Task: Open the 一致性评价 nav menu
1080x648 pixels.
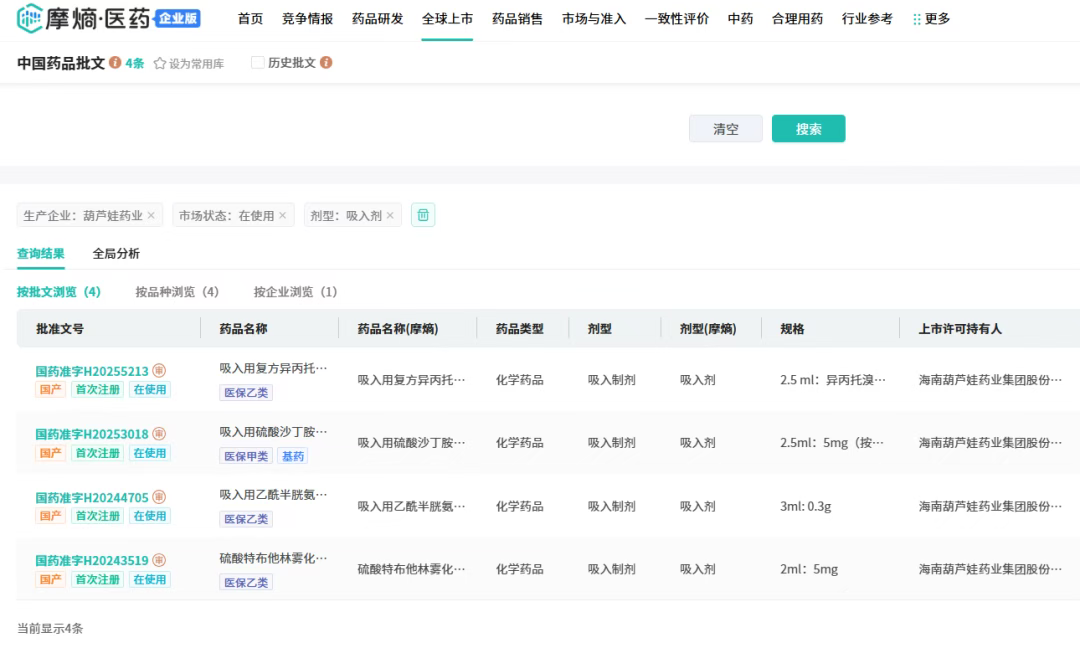Action: (x=676, y=19)
